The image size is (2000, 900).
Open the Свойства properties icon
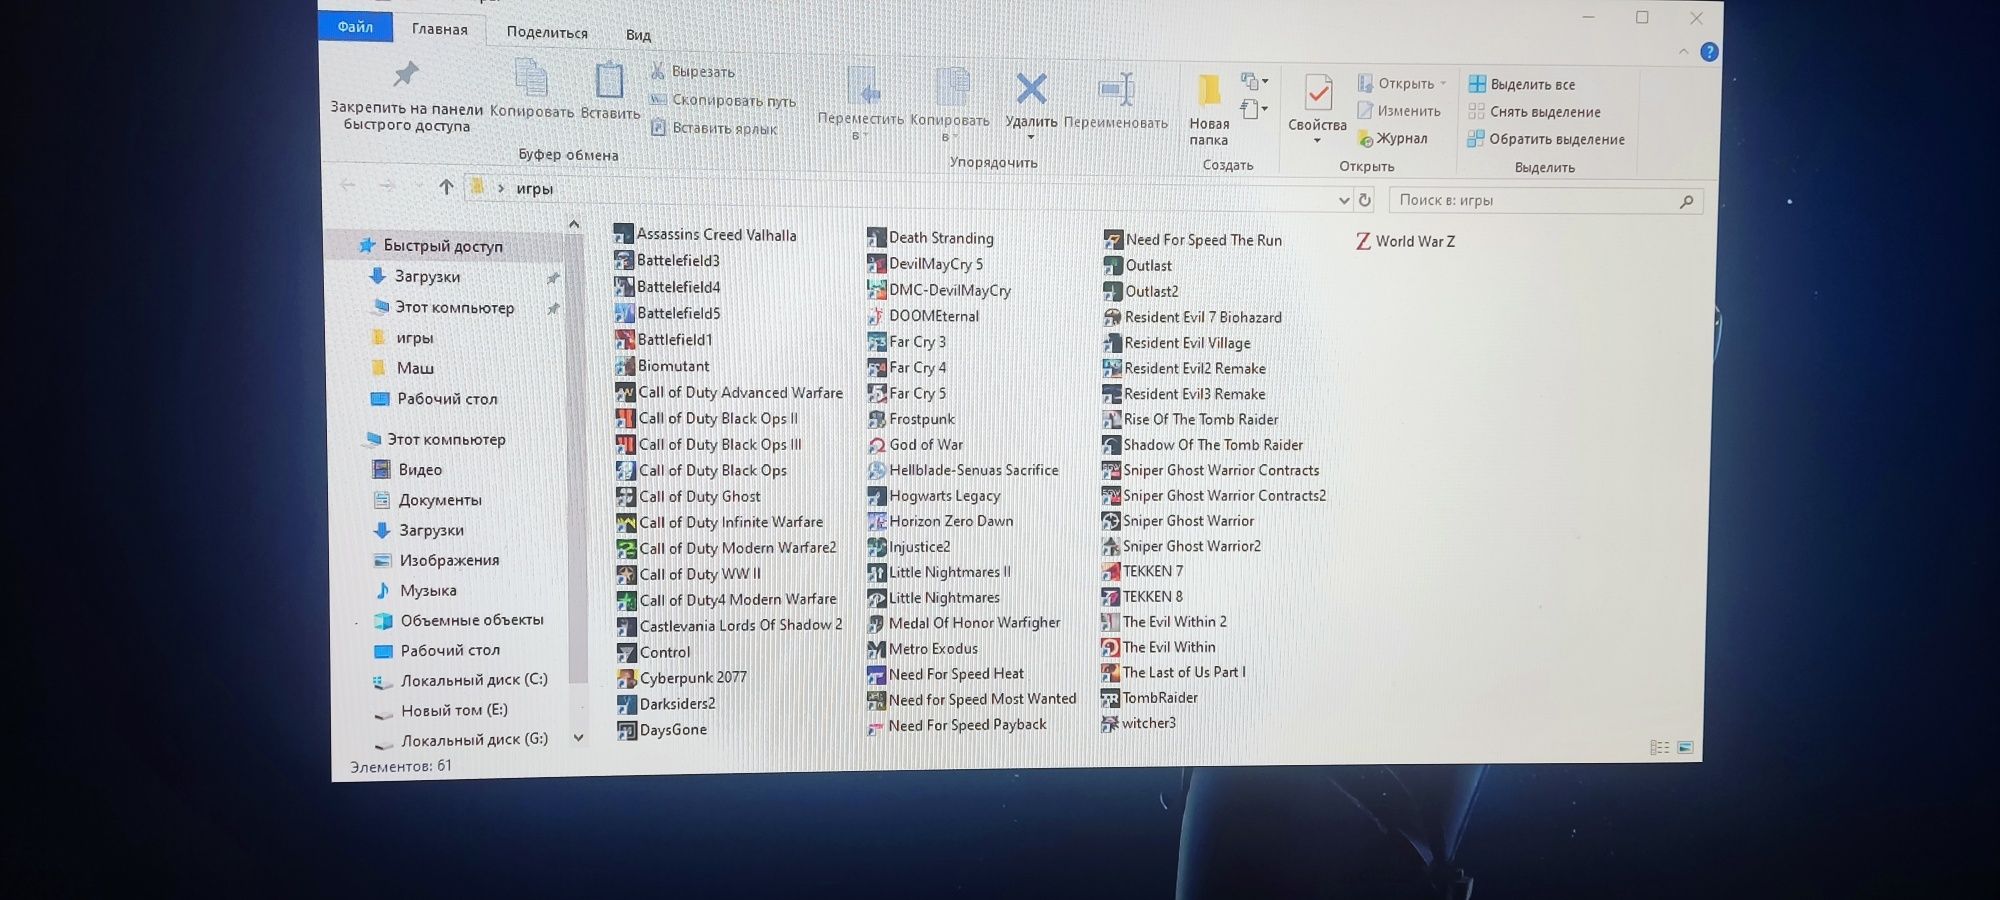pyautogui.click(x=1318, y=93)
